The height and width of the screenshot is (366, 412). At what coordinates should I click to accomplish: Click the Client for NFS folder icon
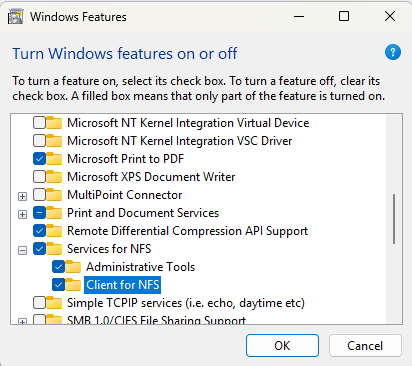(73, 285)
